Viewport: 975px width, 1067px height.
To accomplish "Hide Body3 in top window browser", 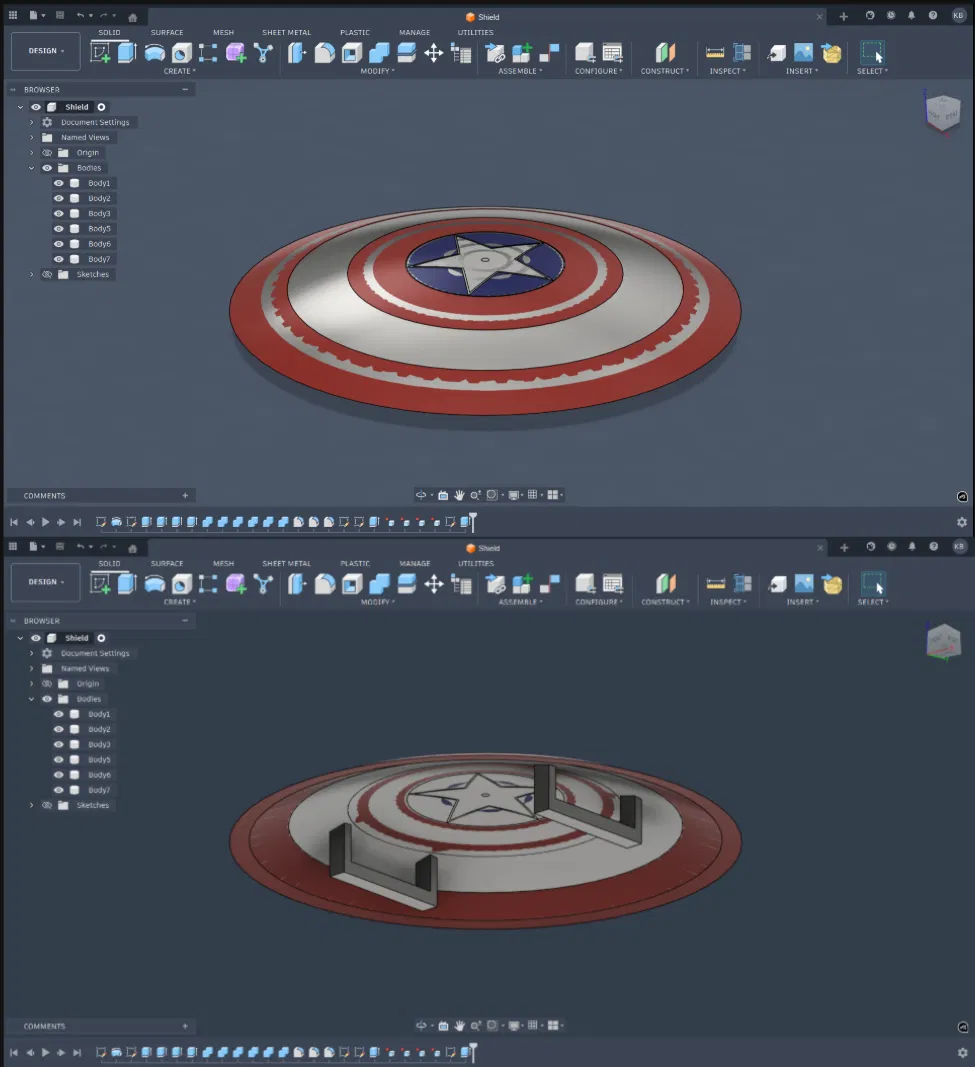I will [59, 214].
